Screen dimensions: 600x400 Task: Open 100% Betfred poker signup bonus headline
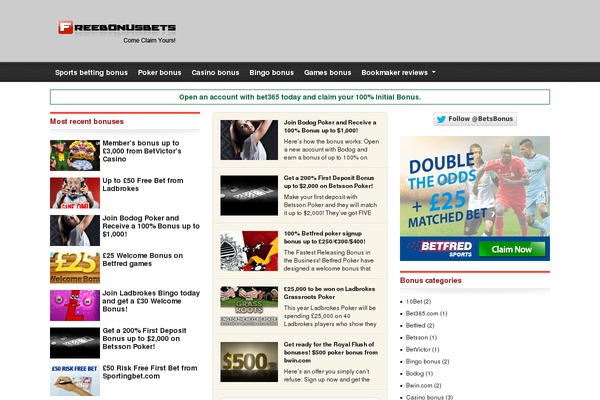[x=324, y=237]
